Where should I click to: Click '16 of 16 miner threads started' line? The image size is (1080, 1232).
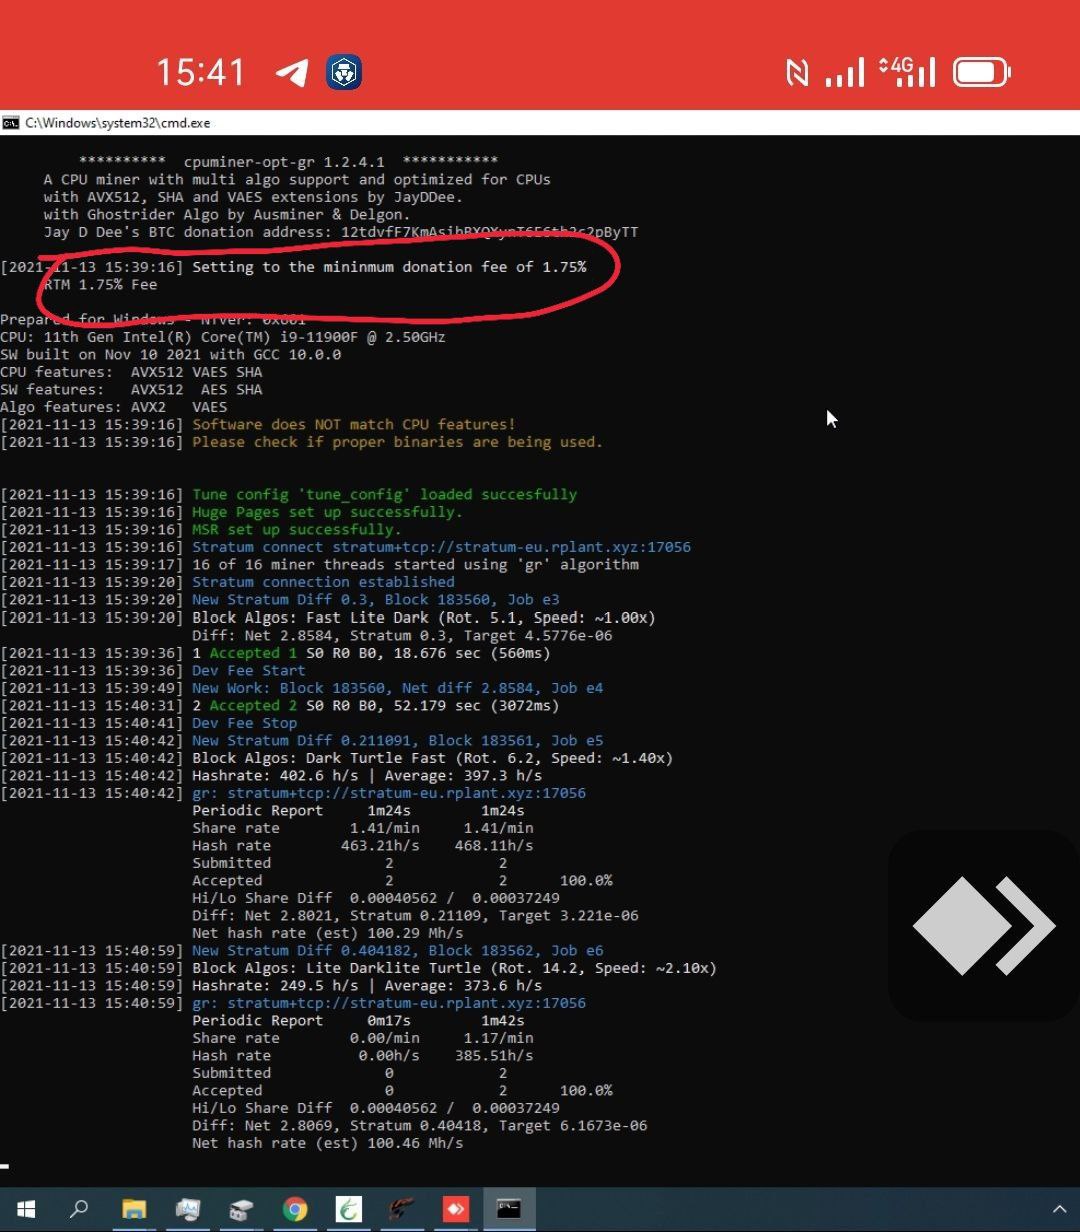[x=319, y=564]
